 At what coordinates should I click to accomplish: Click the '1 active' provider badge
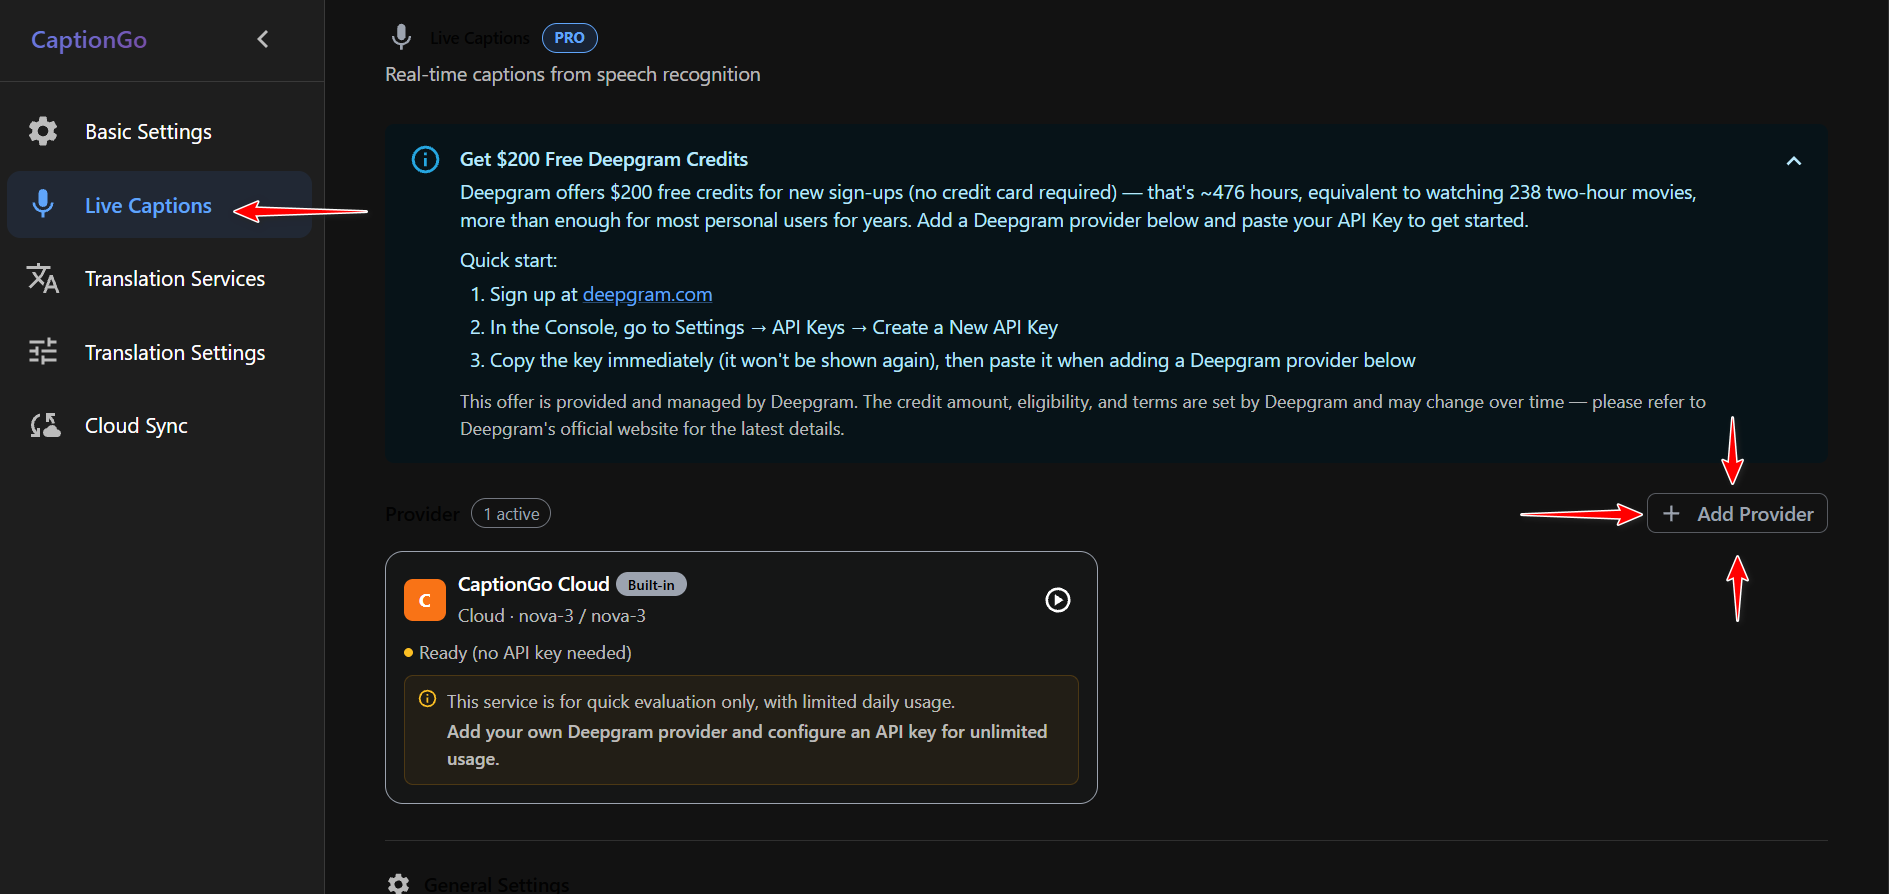511,514
